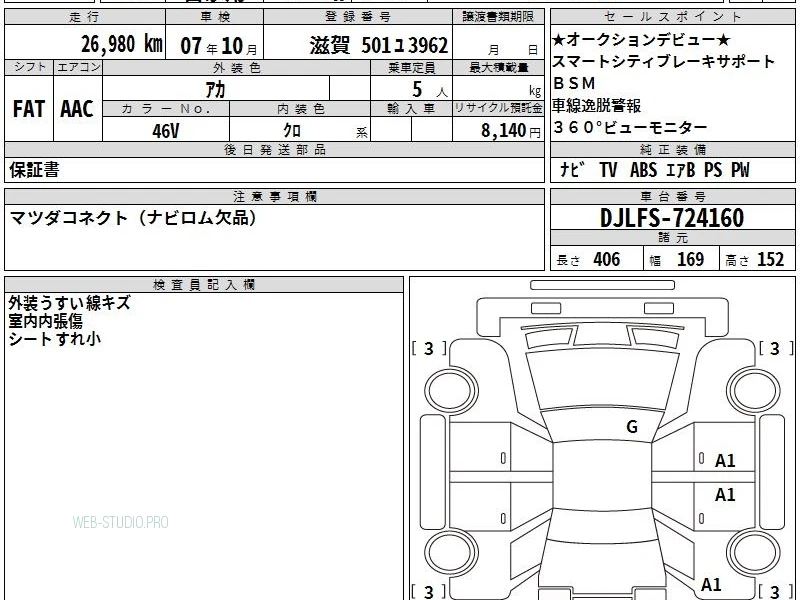
Task: Click the mileage value 26,980 km
Action: (121, 44)
